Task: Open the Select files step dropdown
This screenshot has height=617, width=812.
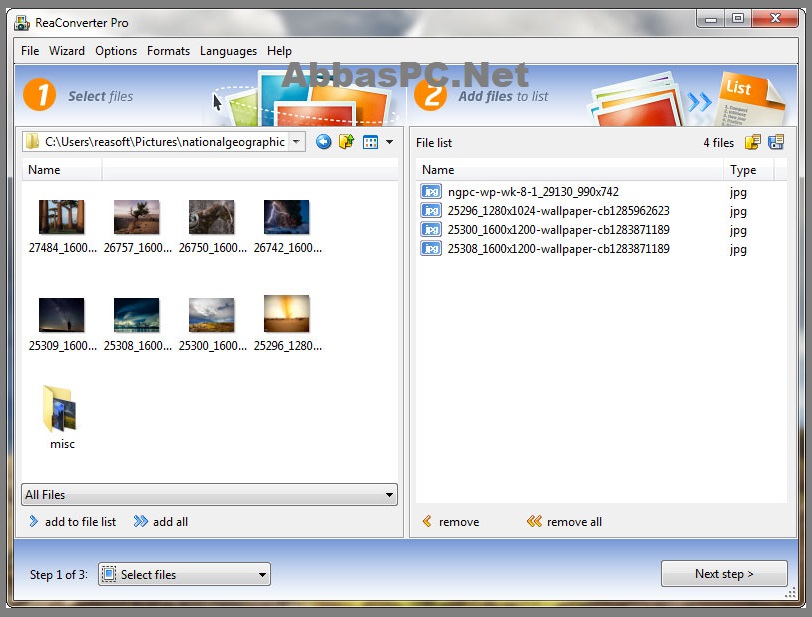Action: point(184,574)
